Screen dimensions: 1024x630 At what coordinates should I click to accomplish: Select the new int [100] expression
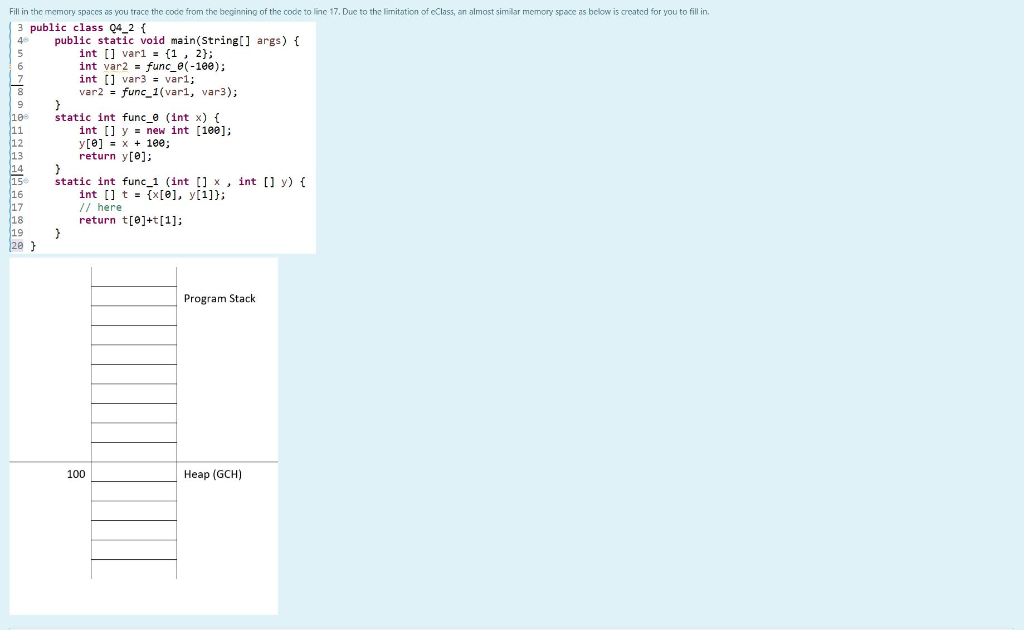pyautogui.click(x=188, y=130)
